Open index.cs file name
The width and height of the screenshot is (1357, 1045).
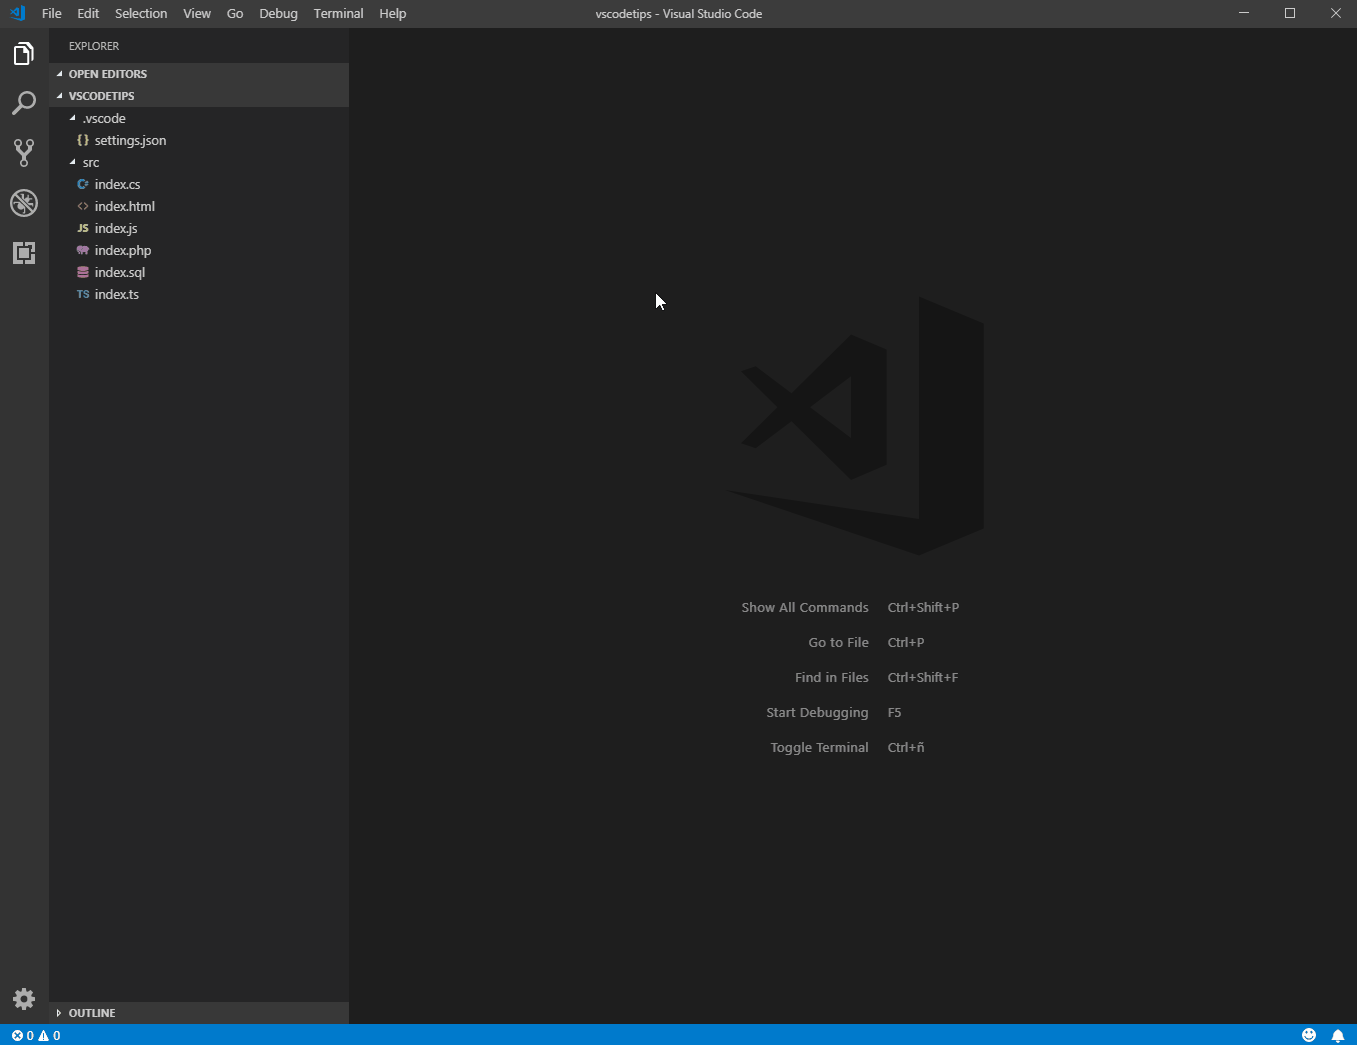tap(117, 184)
